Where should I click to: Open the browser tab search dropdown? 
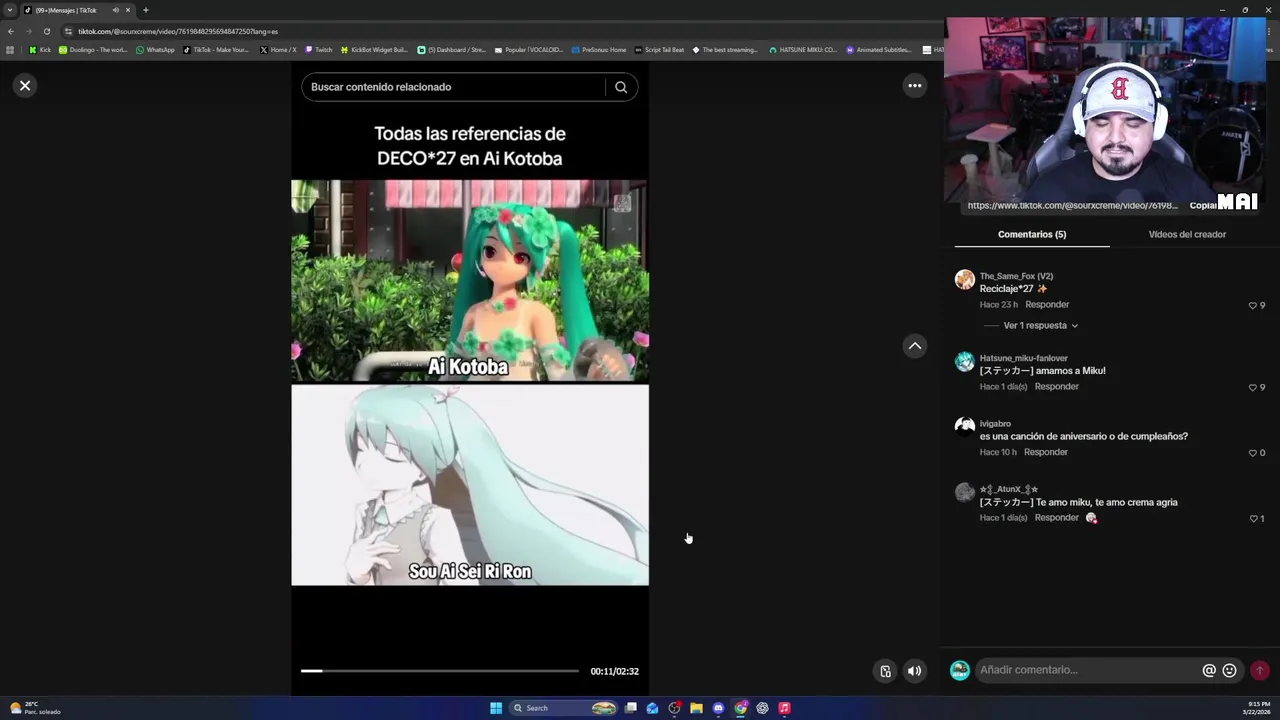10,10
